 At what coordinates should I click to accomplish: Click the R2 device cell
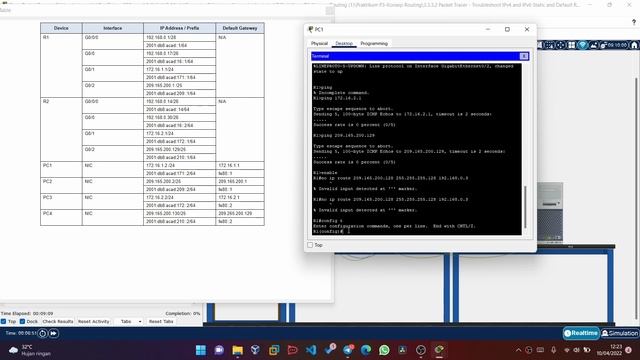(61, 129)
